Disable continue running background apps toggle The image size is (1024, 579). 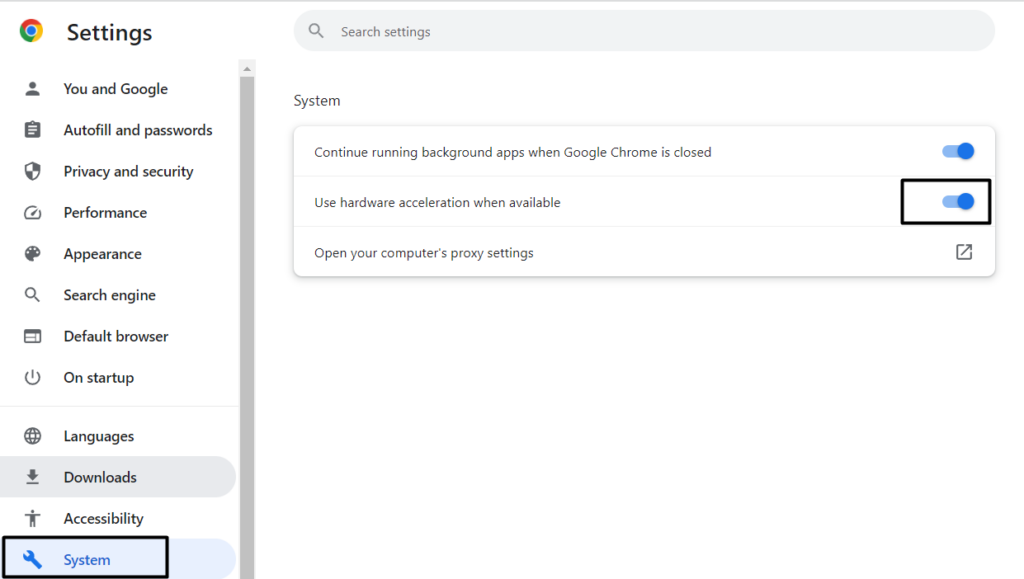pyautogui.click(x=958, y=151)
